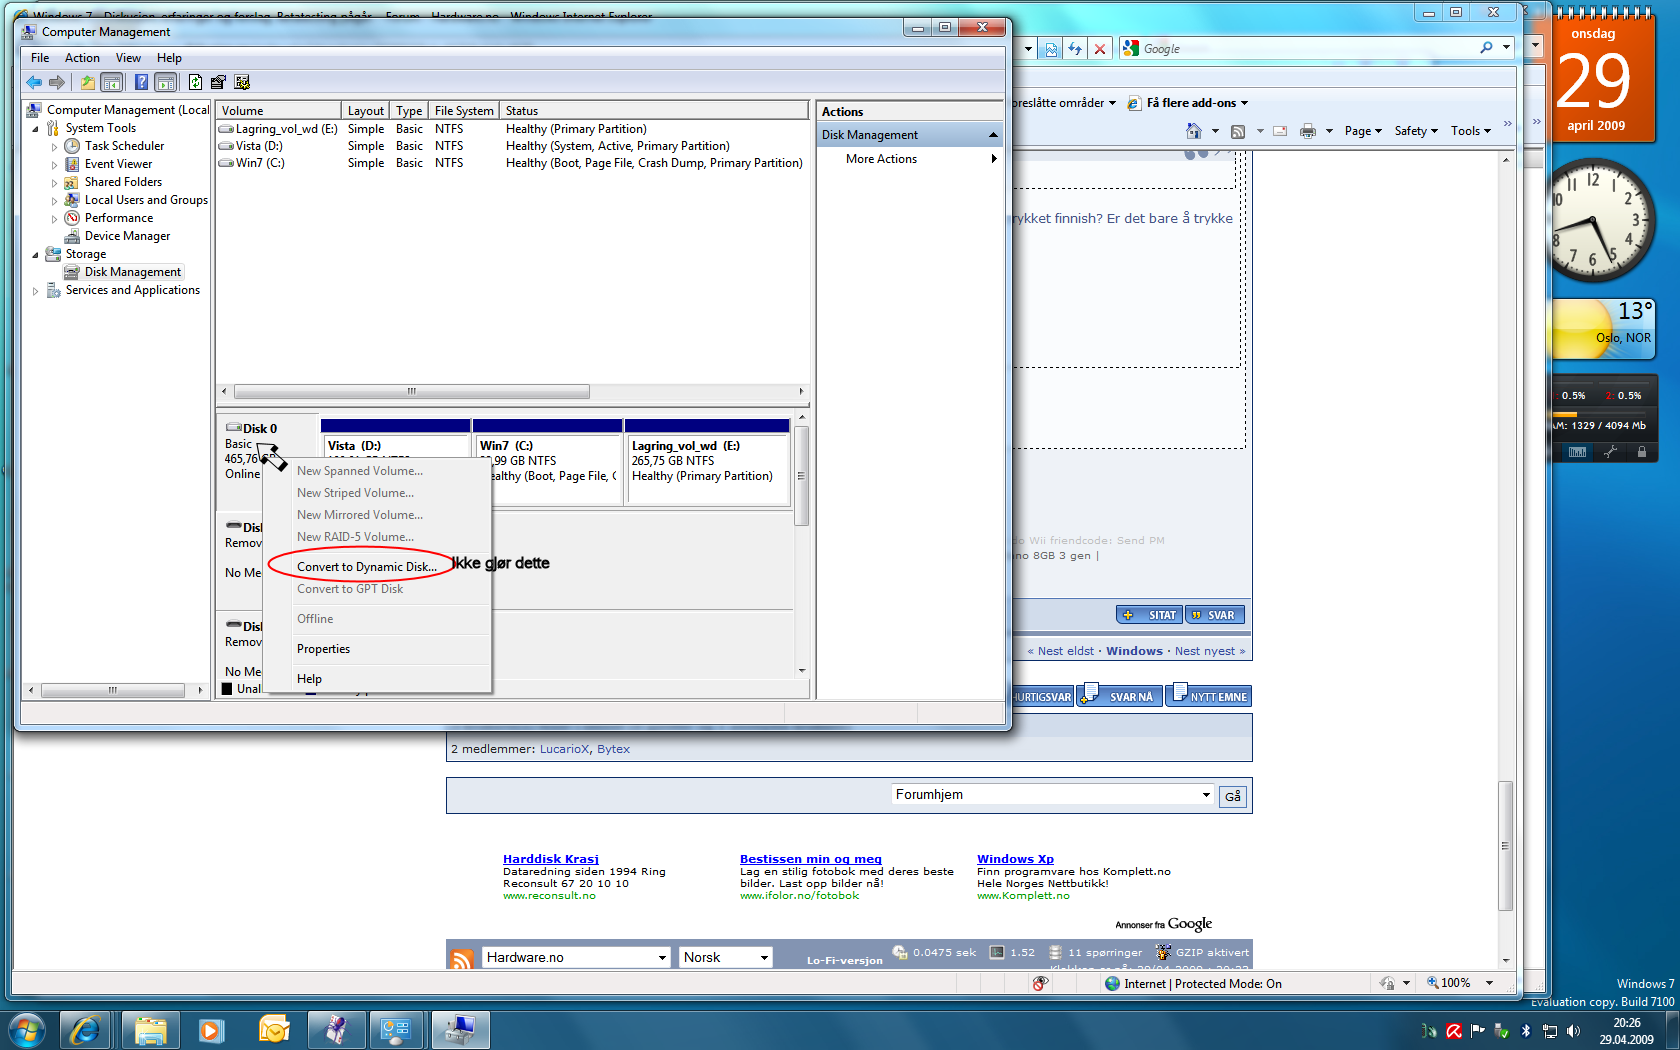1680x1050 pixels.
Task: Click the Disk settings toolbar icon with gear
Action: (241, 82)
